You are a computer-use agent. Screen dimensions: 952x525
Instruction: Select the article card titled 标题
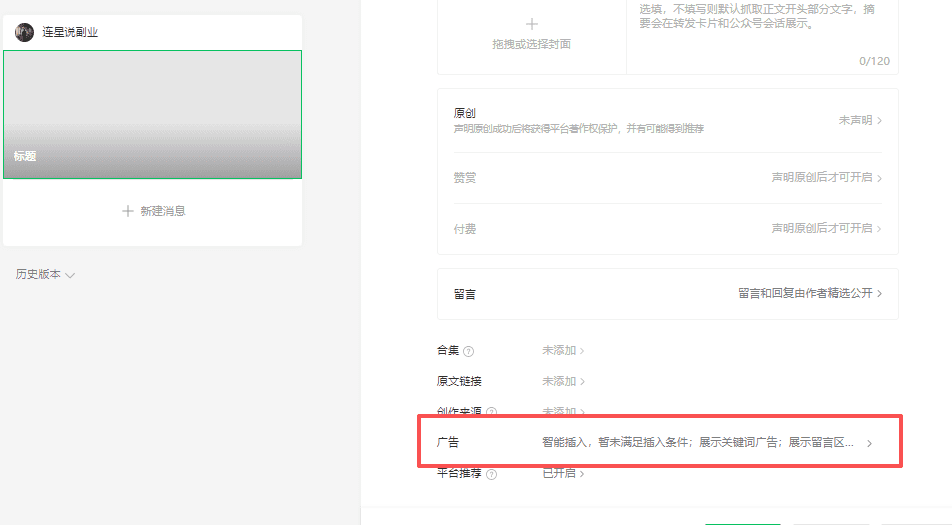click(x=152, y=114)
